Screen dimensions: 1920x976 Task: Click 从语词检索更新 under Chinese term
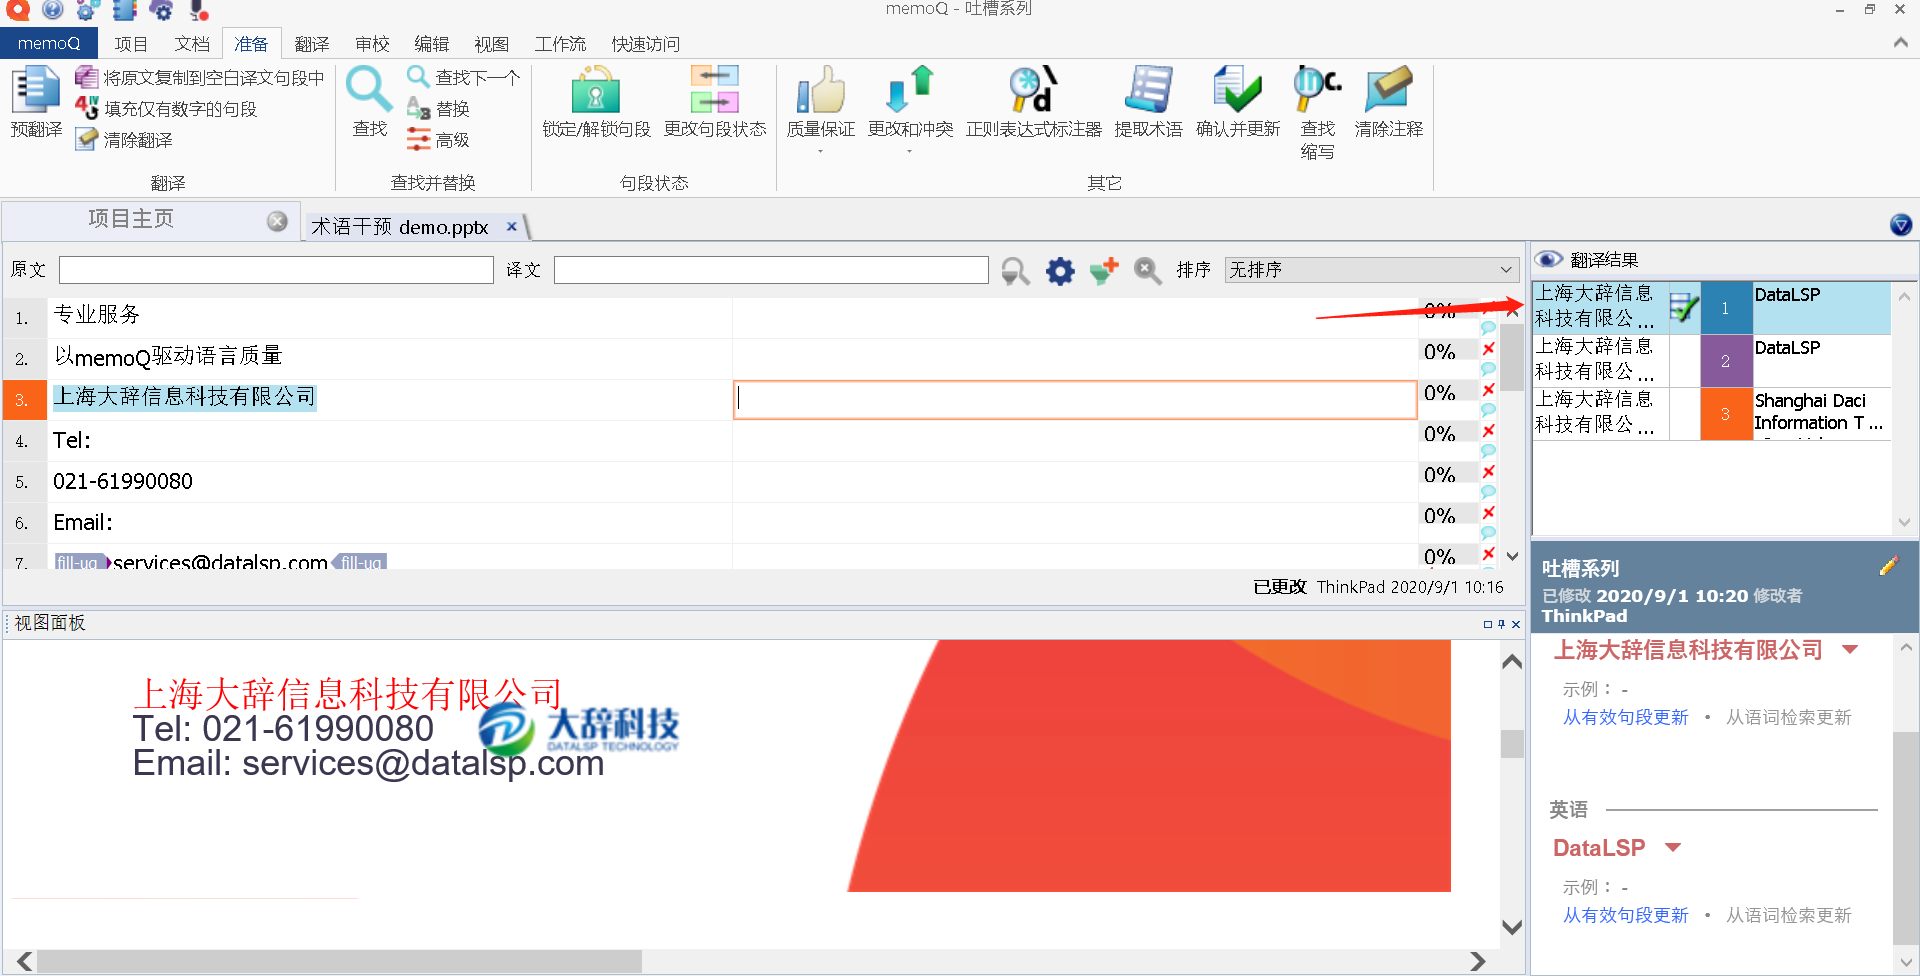pyautogui.click(x=1789, y=717)
